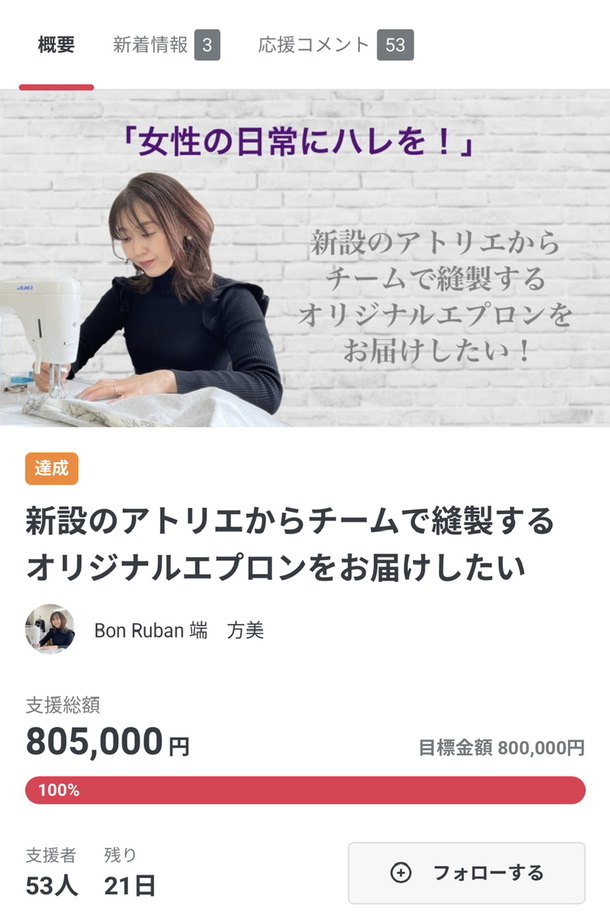
Task: Click the フォローする button
Action: point(467,873)
